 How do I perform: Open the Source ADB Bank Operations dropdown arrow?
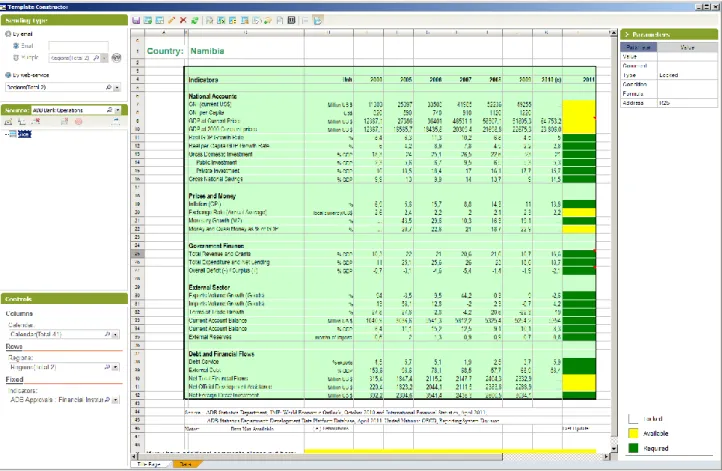pos(118,110)
